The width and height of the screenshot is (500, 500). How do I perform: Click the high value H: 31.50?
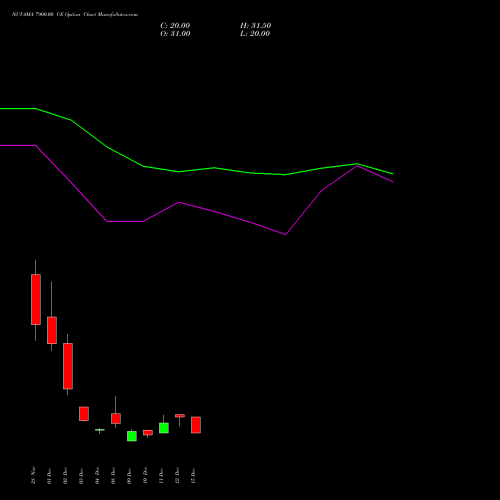click(x=255, y=26)
